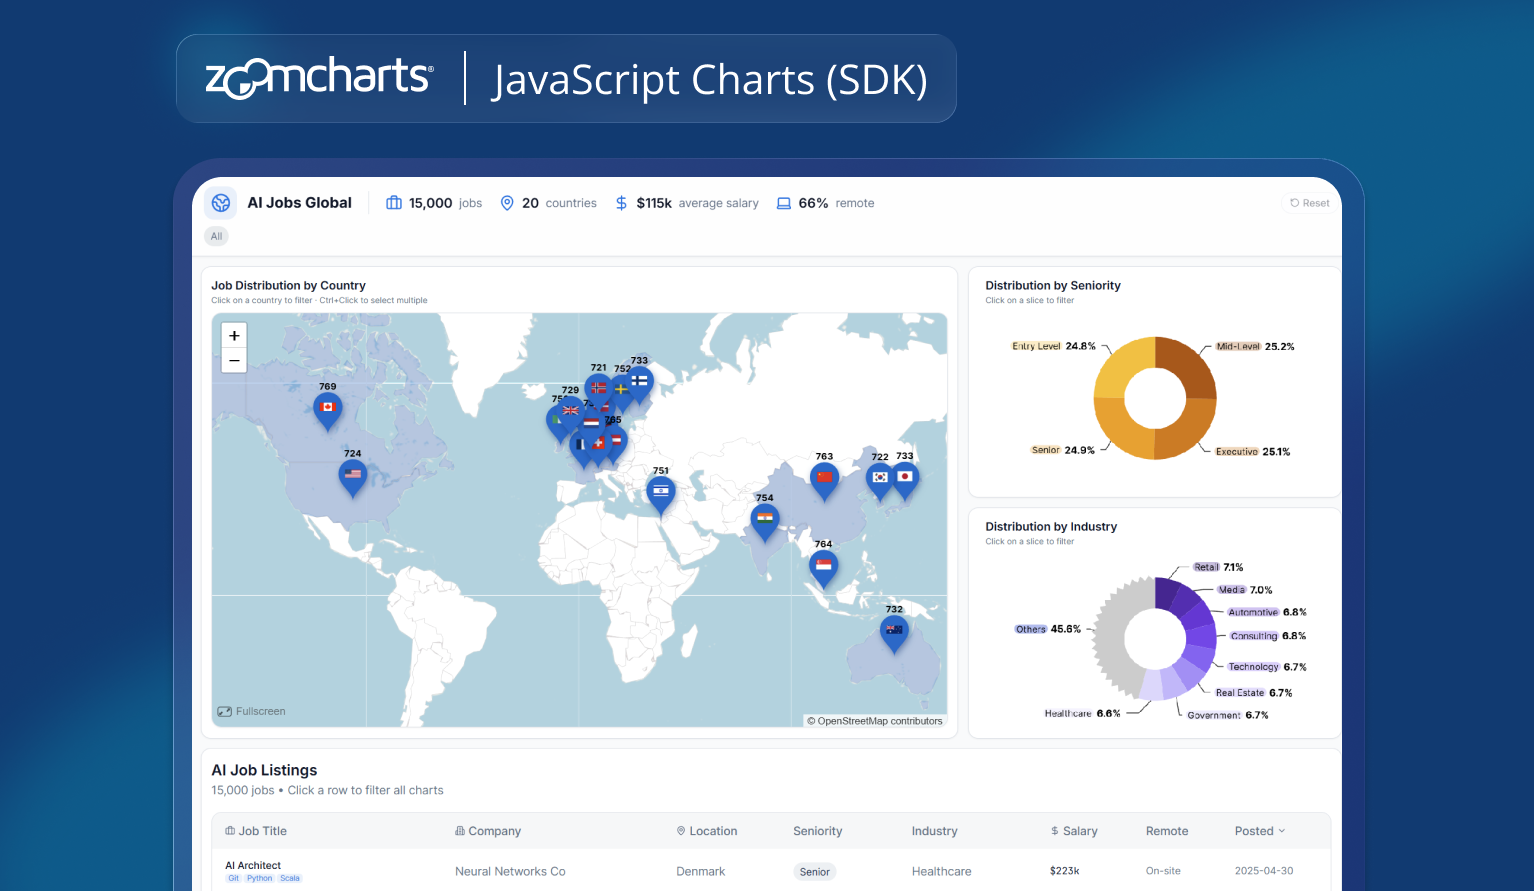Click the Salary column header
The width and height of the screenshot is (1534, 891).
coord(1074,831)
